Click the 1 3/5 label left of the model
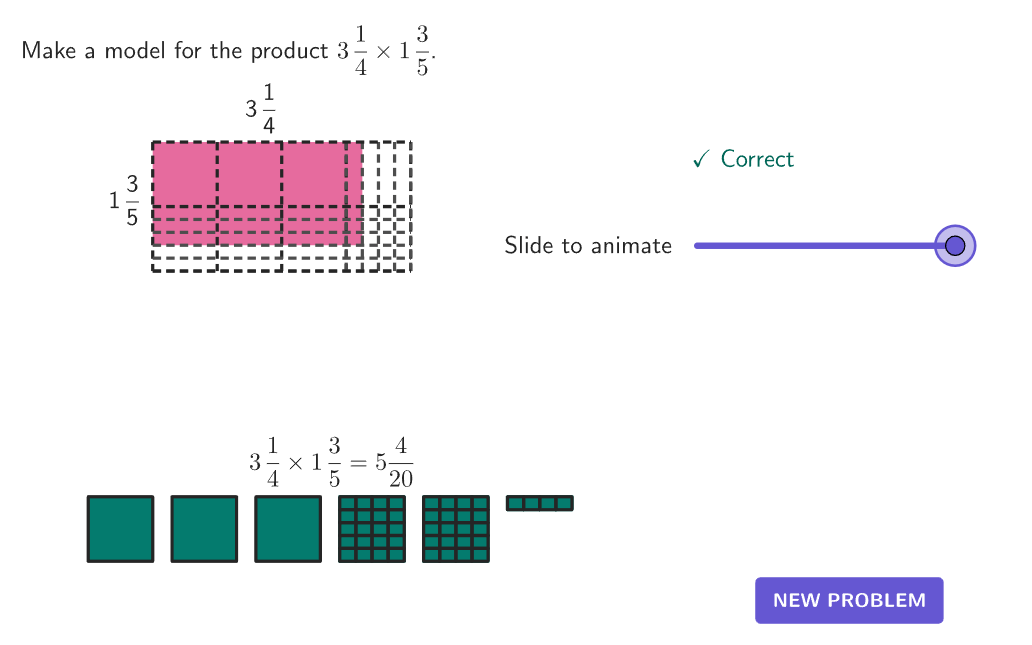The image size is (1032, 645). 124,200
